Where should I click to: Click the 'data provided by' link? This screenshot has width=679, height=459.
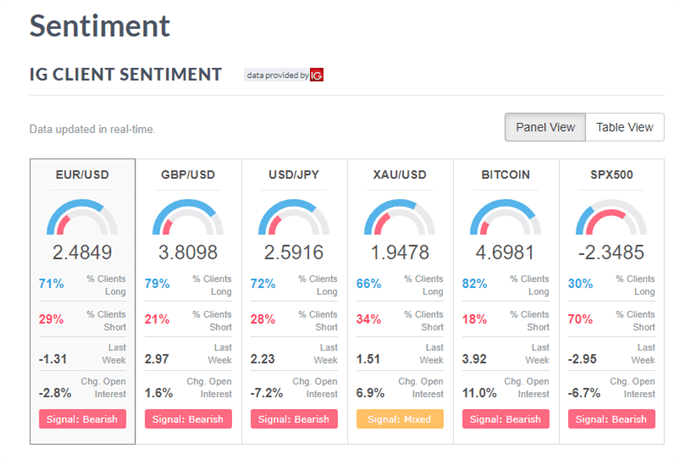tap(277, 75)
